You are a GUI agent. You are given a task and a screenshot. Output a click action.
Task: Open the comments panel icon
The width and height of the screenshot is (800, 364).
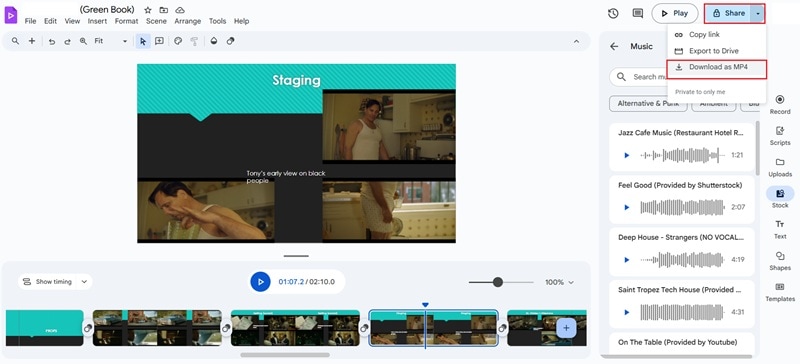(x=638, y=13)
